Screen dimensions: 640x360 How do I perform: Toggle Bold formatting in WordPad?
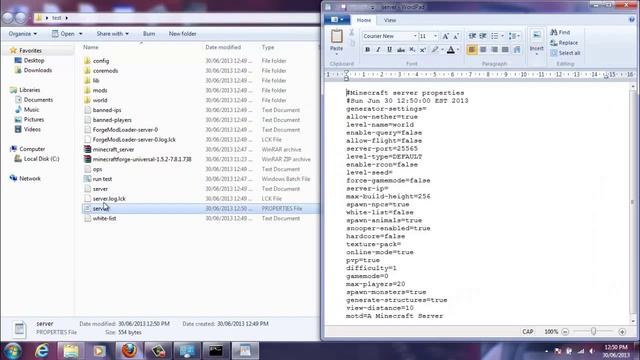(x=367, y=50)
